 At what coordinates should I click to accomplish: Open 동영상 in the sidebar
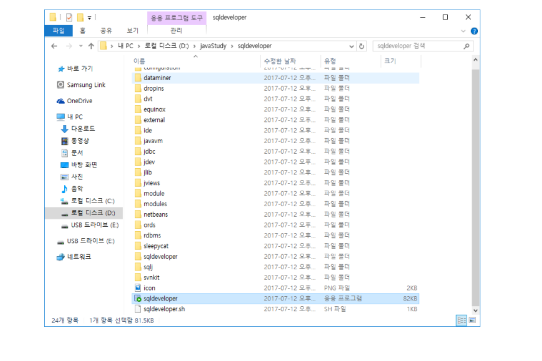[75, 141]
